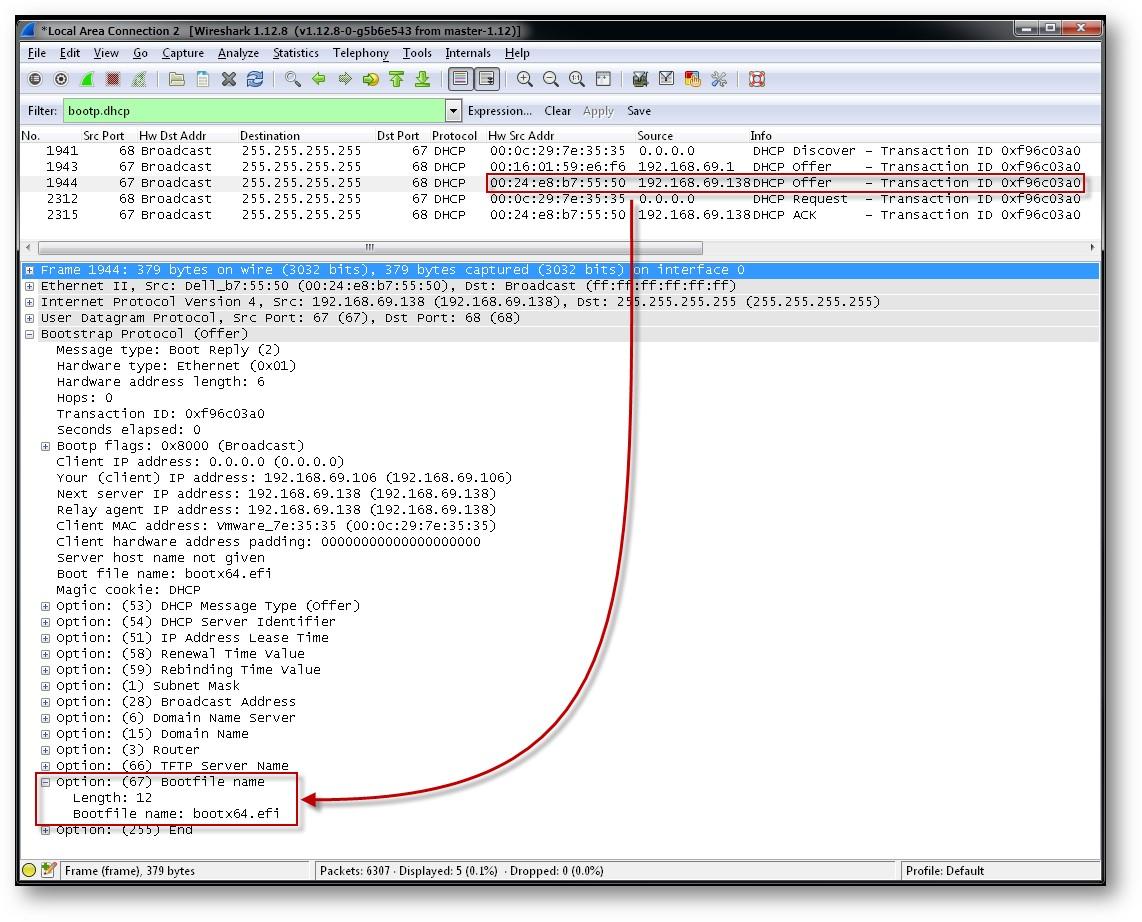Click the expert info status circle
The width and height of the screenshot is (1142, 922).
[29, 871]
